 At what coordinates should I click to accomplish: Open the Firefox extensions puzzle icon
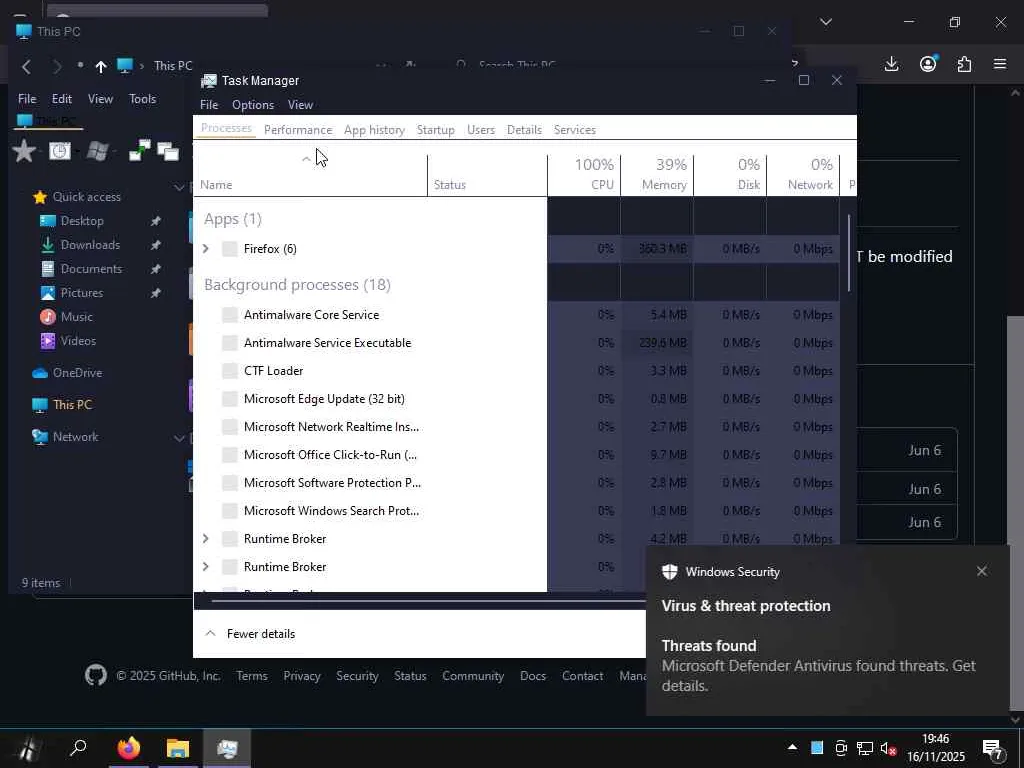tap(964, 64)
